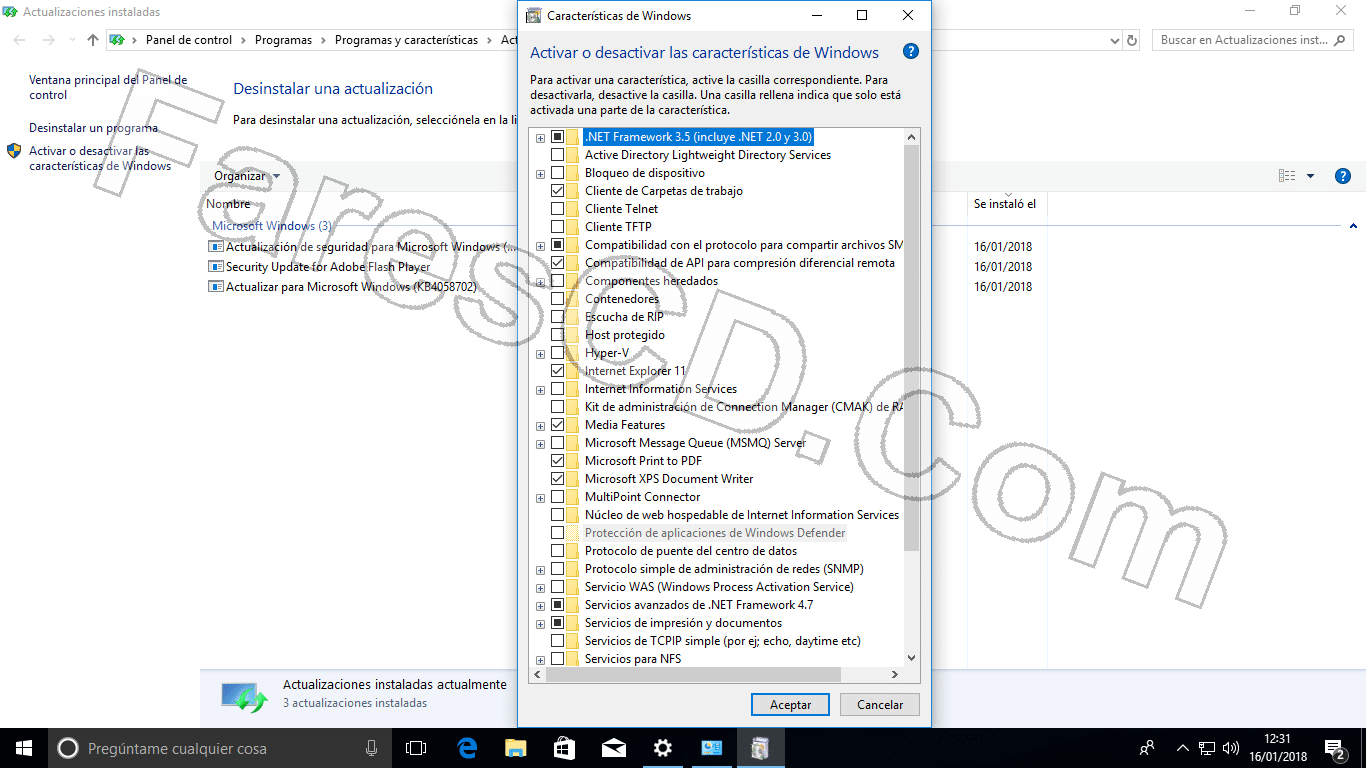Viewport: 1366px width, 768px height.
Task: Click the Control Panel taskbar icon
Action: [712, 748]
